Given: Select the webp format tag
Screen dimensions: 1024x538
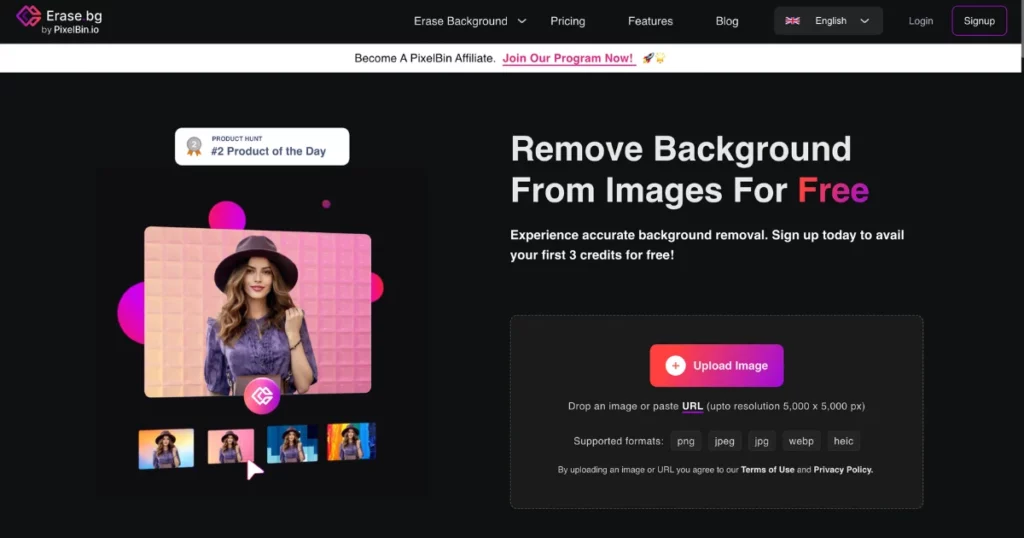Looking at the screenshot, I should [801, 441].
